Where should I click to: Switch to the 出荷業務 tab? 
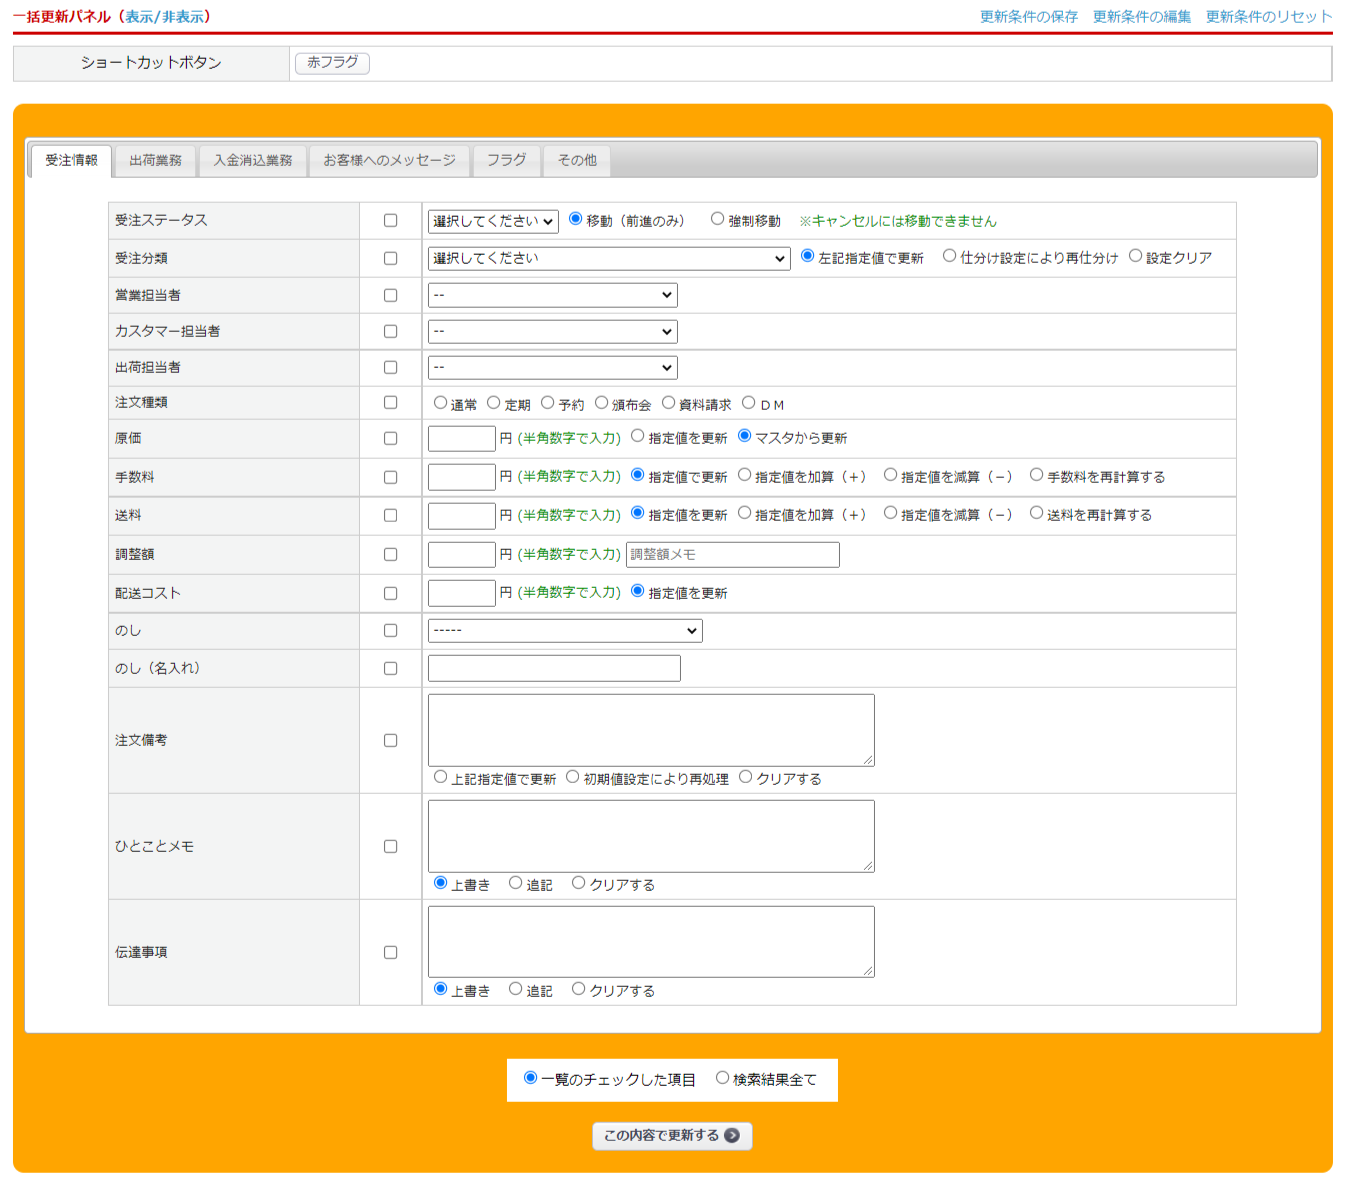(x=155, y=160)
